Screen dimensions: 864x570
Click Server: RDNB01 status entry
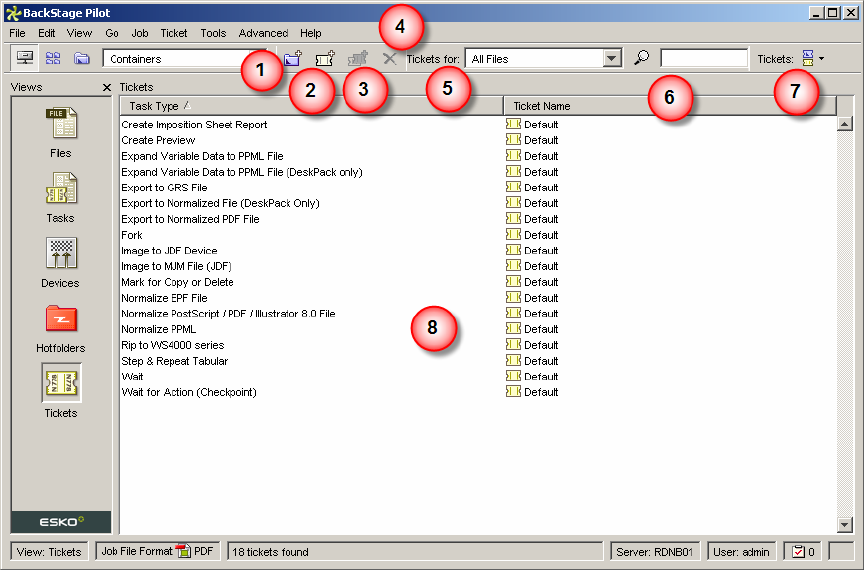[655, 552]
